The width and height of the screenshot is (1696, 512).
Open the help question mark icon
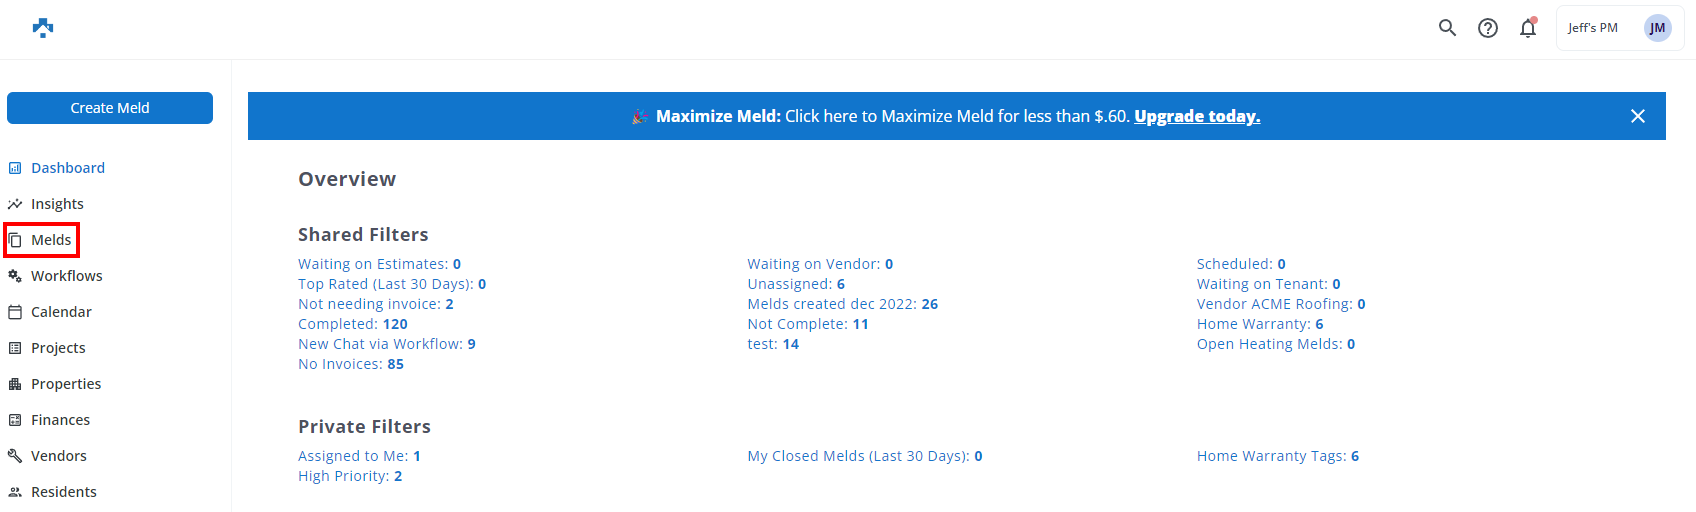point(1488,28)
